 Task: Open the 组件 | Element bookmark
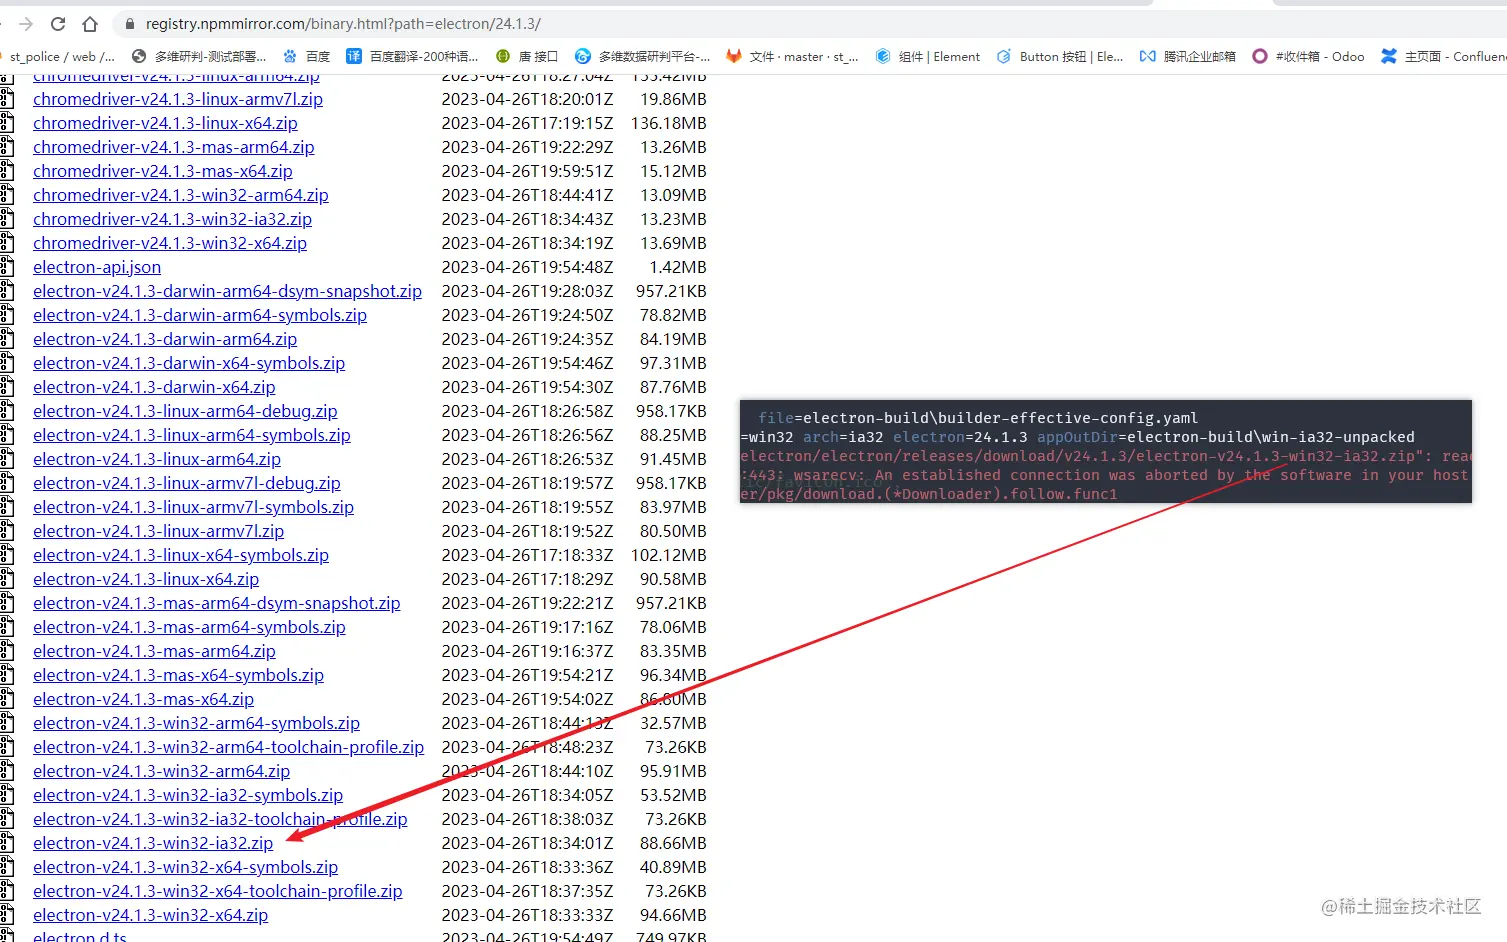[x=928, y=57]
